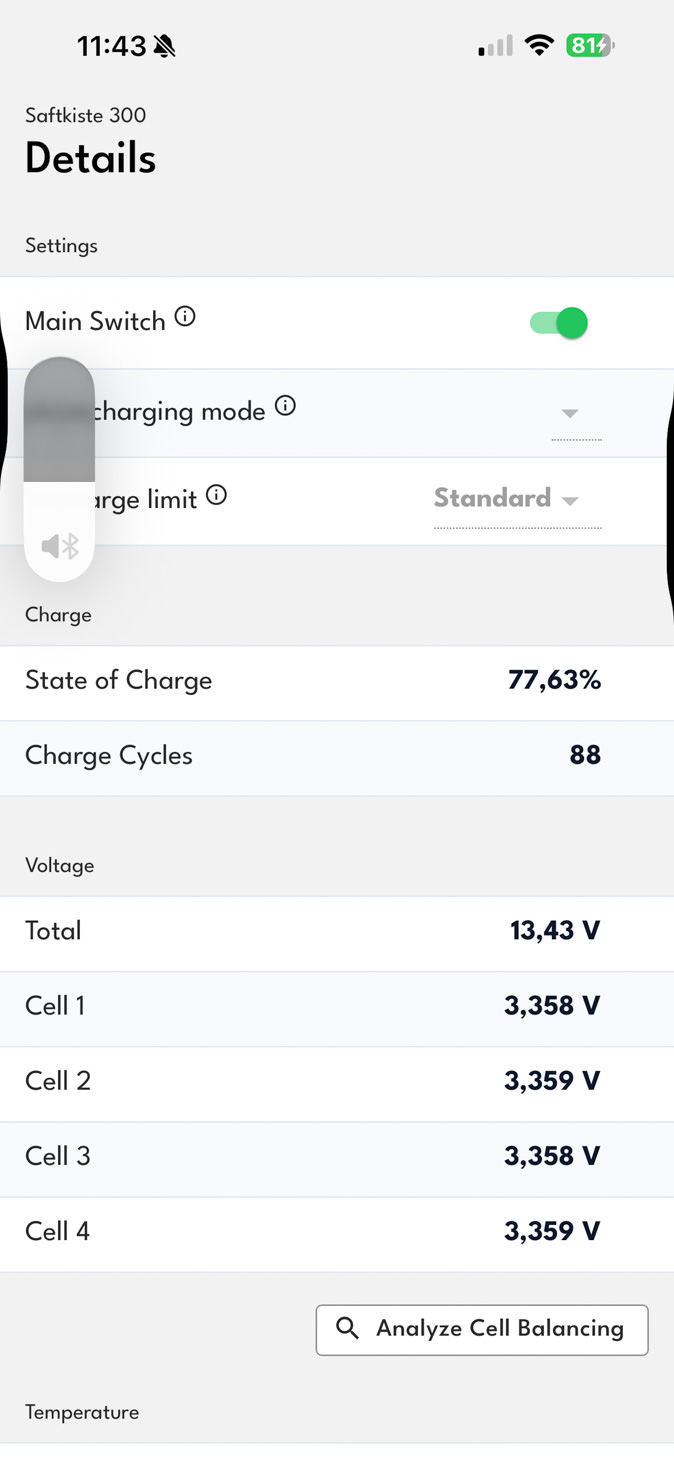Tap the silent mode bell icon
This screenshot has height=1460, width=674.
point(164,46)
